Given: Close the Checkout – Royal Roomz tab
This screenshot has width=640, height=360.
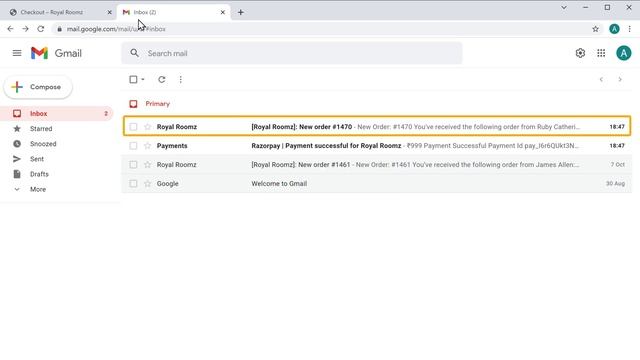Looking at the screenshot, I should (109, 12).
